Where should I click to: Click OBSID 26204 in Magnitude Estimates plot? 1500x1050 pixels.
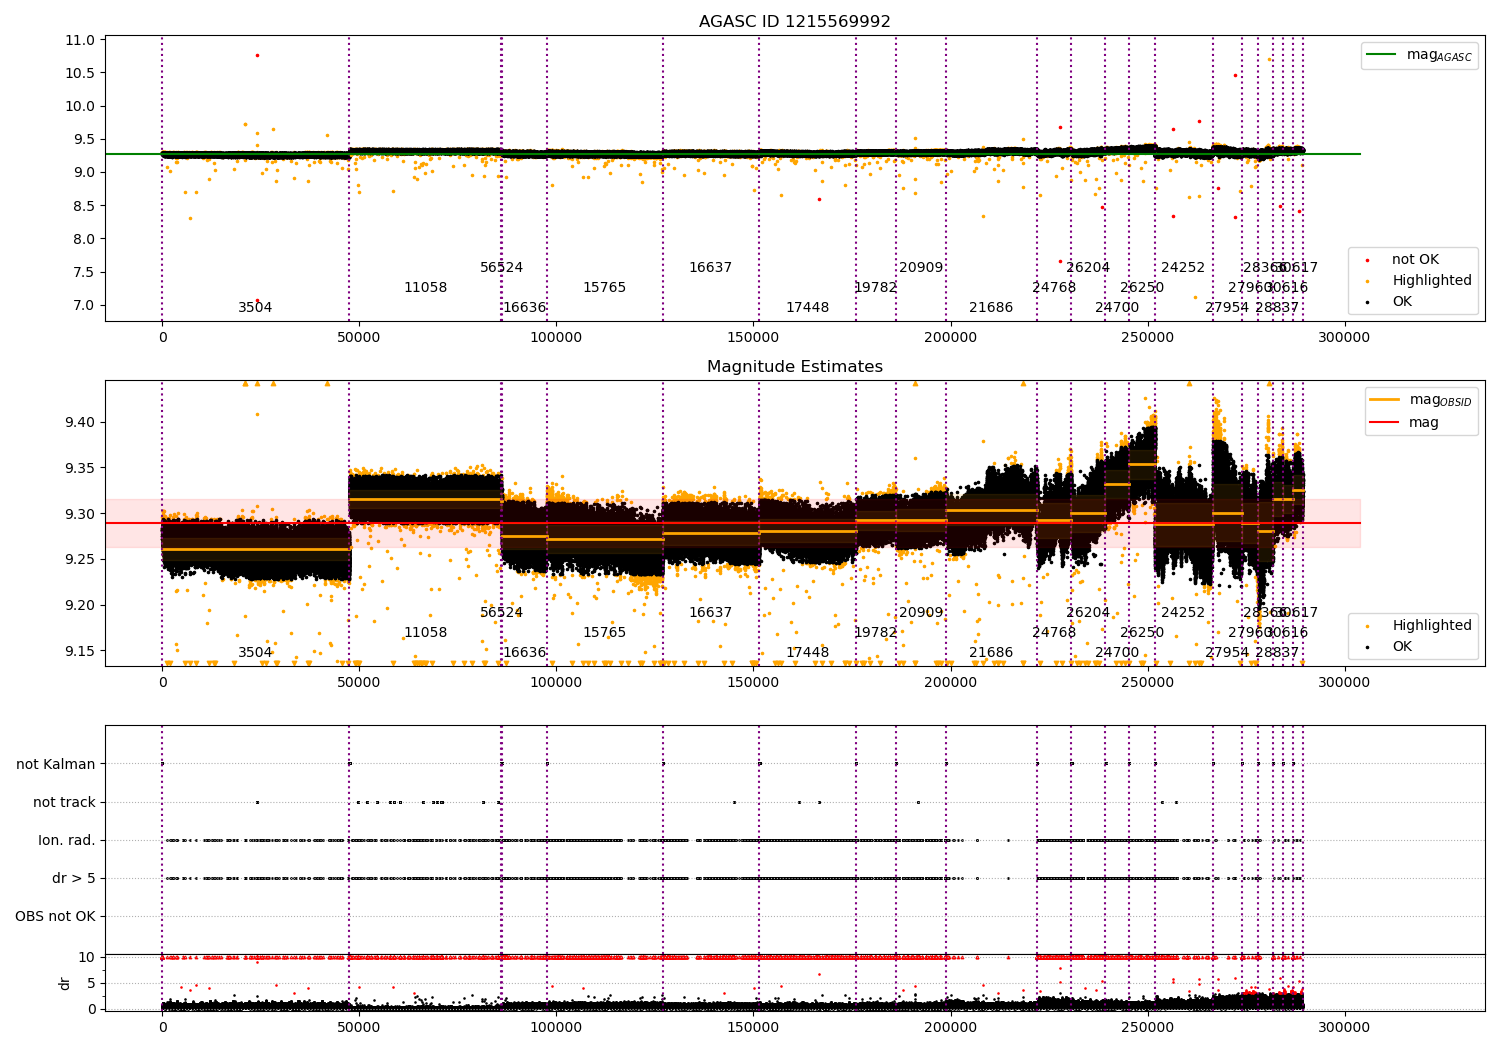pyautogui.click(x=1088, y=613)
